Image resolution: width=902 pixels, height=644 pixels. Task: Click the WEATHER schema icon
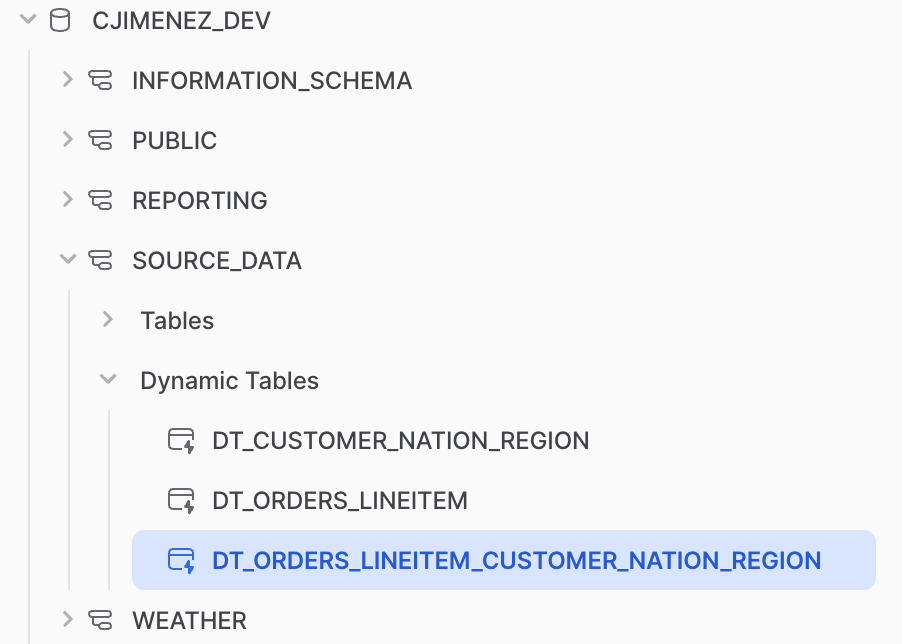click(x=100, y=620)
